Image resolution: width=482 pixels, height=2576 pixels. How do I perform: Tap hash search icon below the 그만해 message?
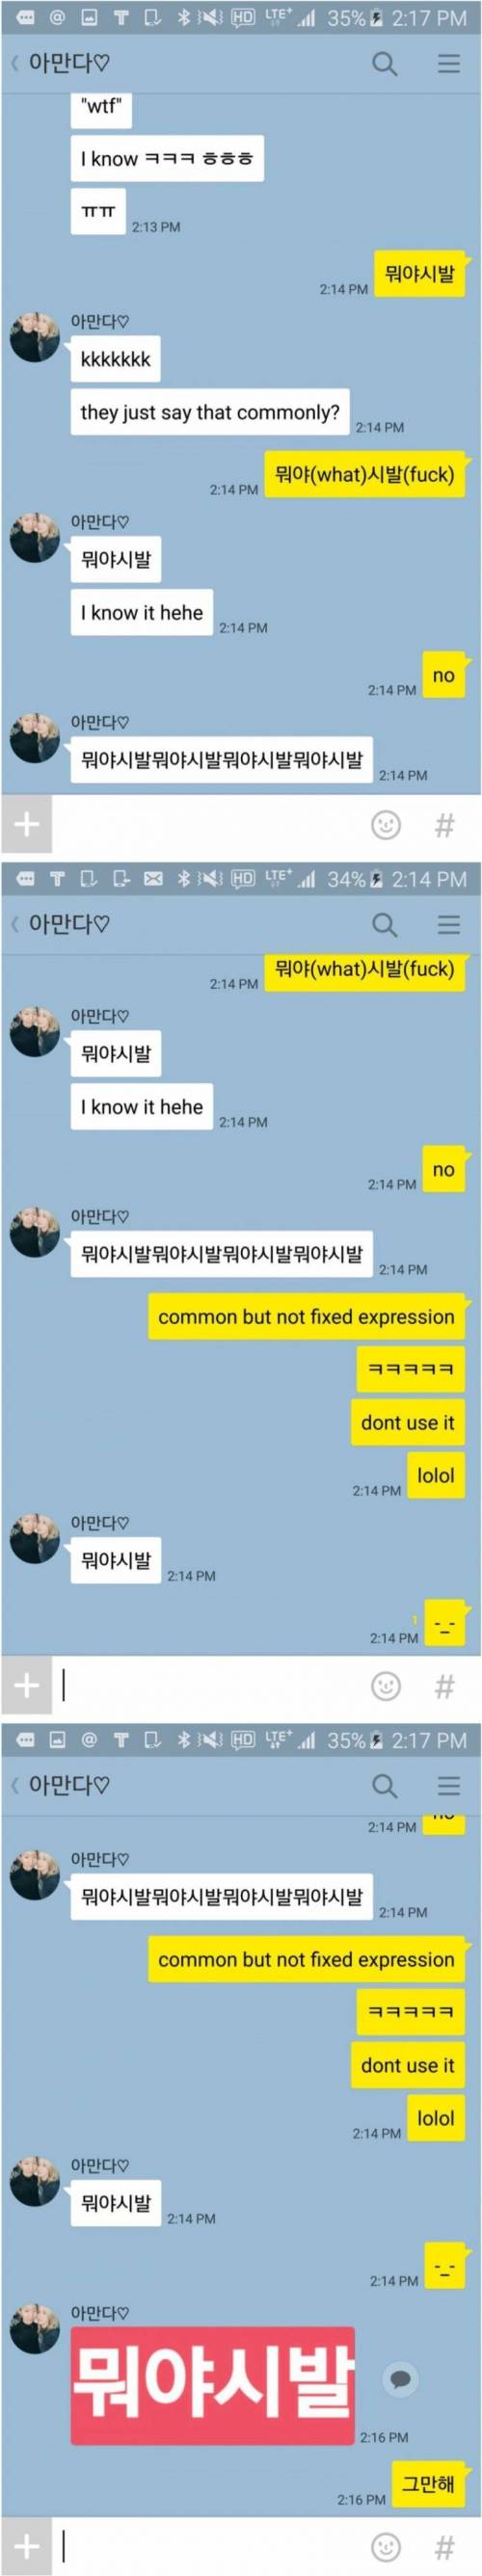click(x=445, y=2546)
